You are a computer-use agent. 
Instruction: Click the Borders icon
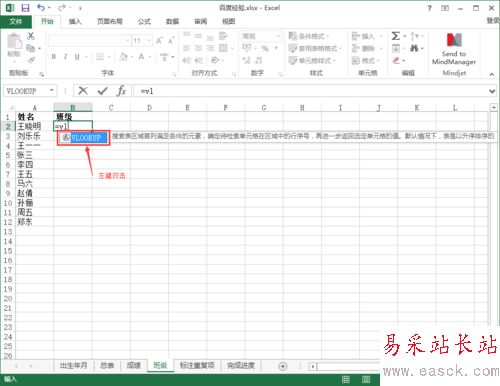(x=100, y=57)
